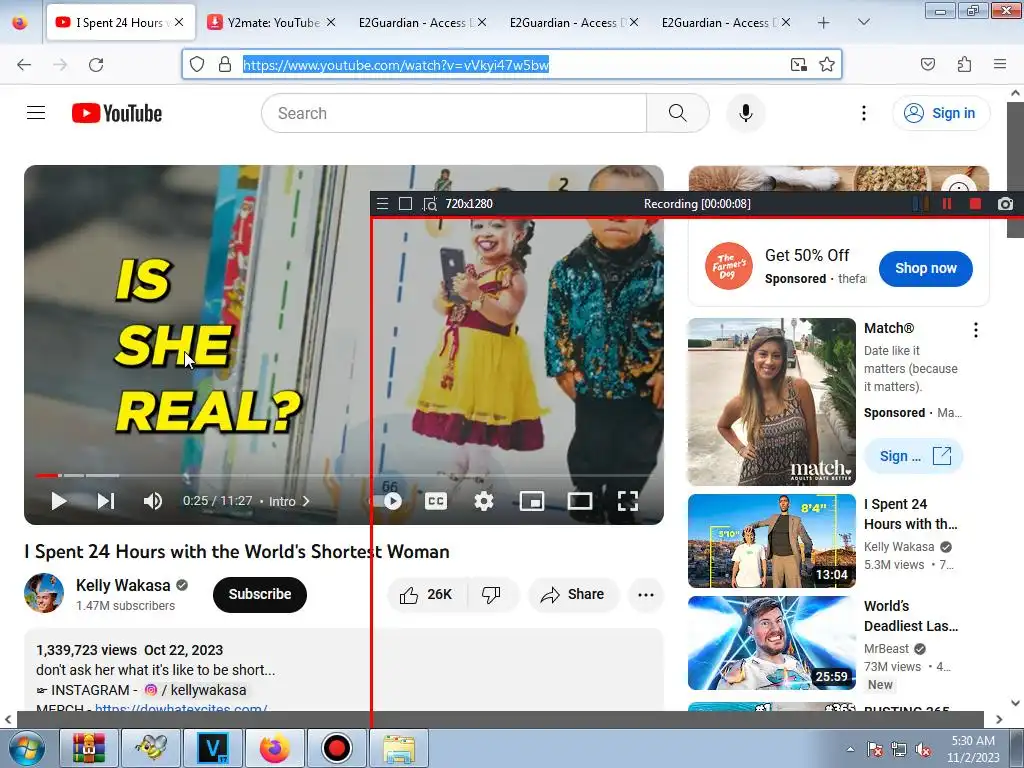The image size is (1024, 768).
Task: Open the Match ad options menu
Action: pos(976,330)
